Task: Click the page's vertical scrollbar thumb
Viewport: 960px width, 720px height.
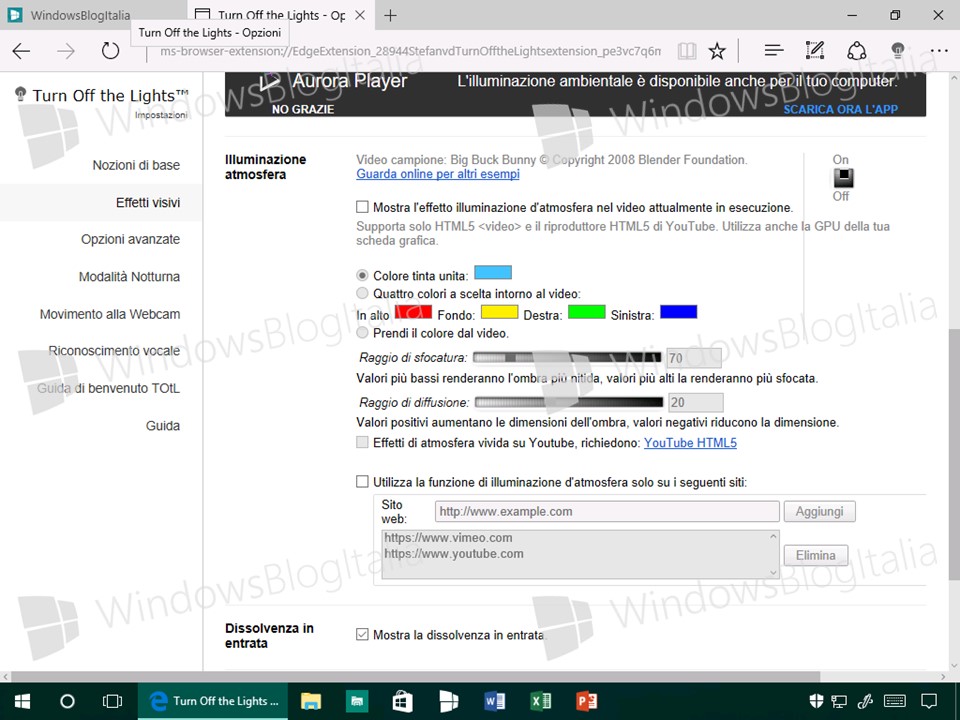Action: (954, 454)
